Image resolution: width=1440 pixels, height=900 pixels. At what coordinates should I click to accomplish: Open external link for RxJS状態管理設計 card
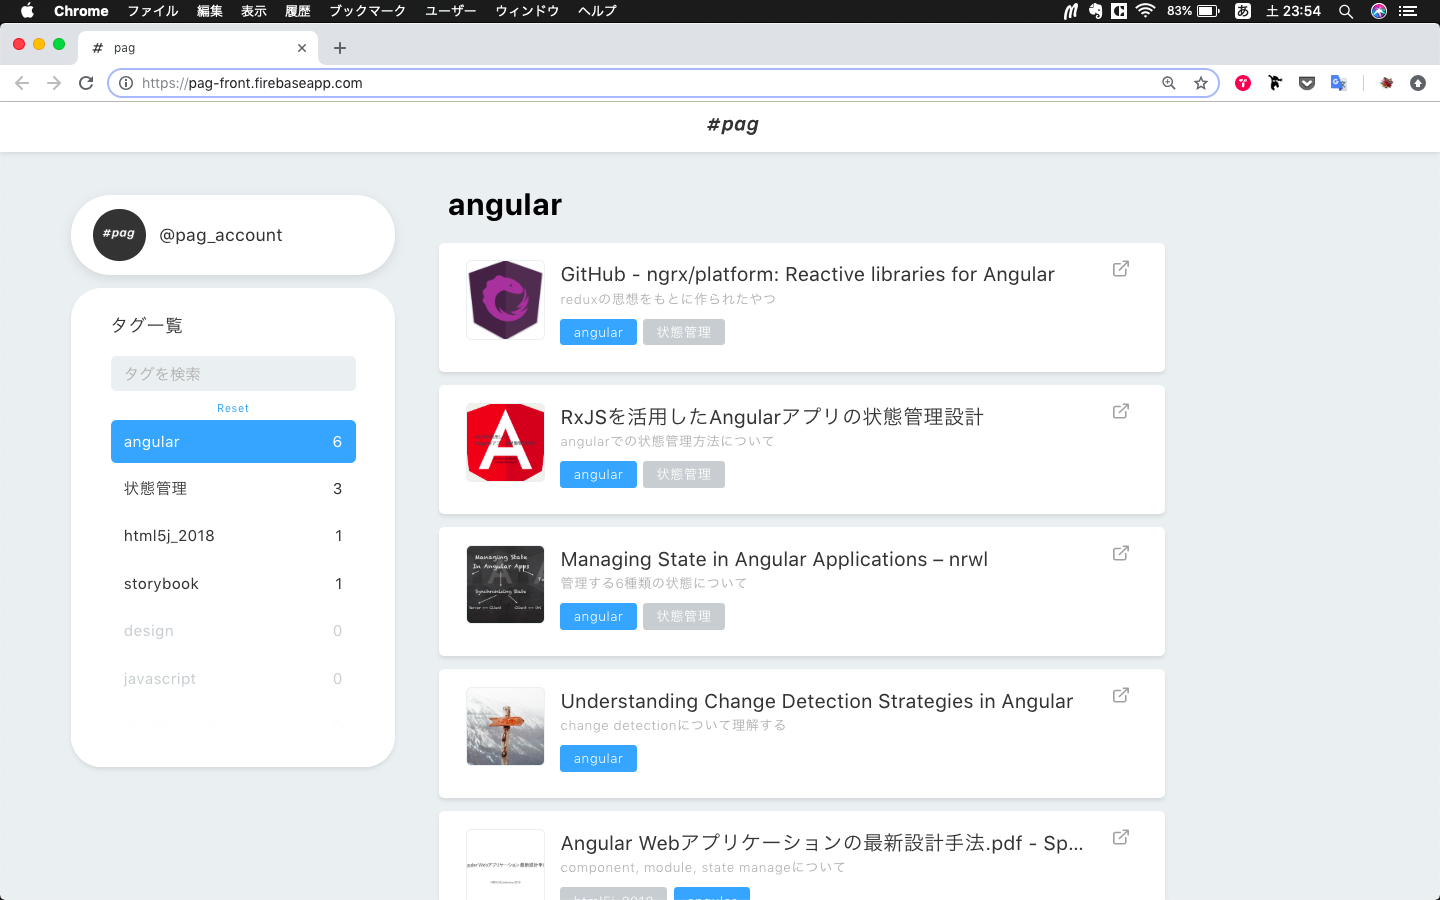(1121, 411)
